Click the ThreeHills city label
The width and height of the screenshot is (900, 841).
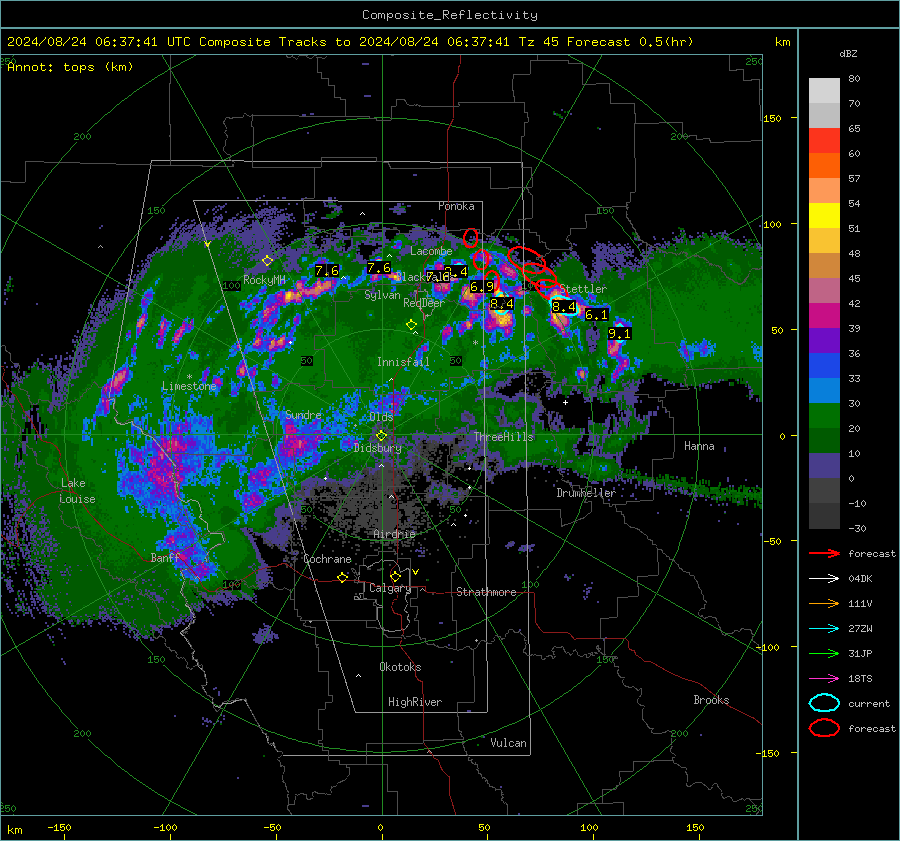pos(503,437)
